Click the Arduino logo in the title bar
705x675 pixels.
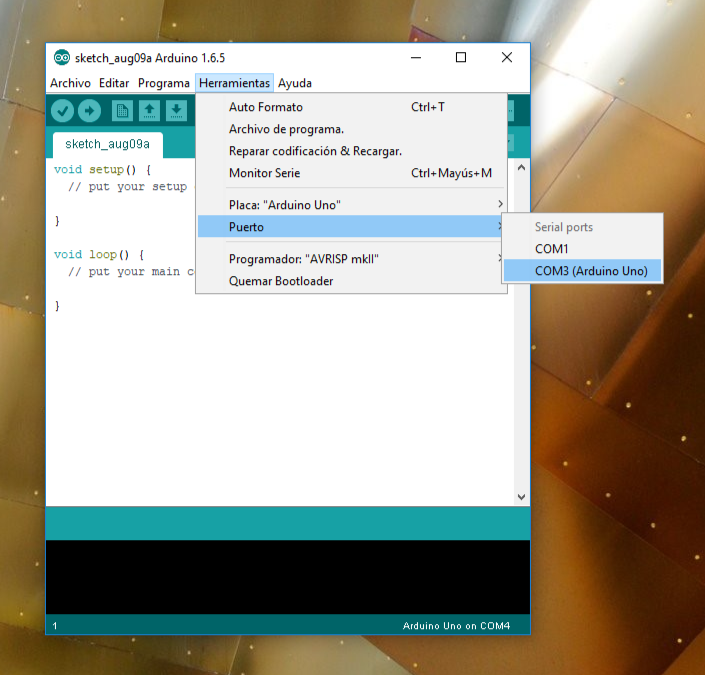point(62,58)
